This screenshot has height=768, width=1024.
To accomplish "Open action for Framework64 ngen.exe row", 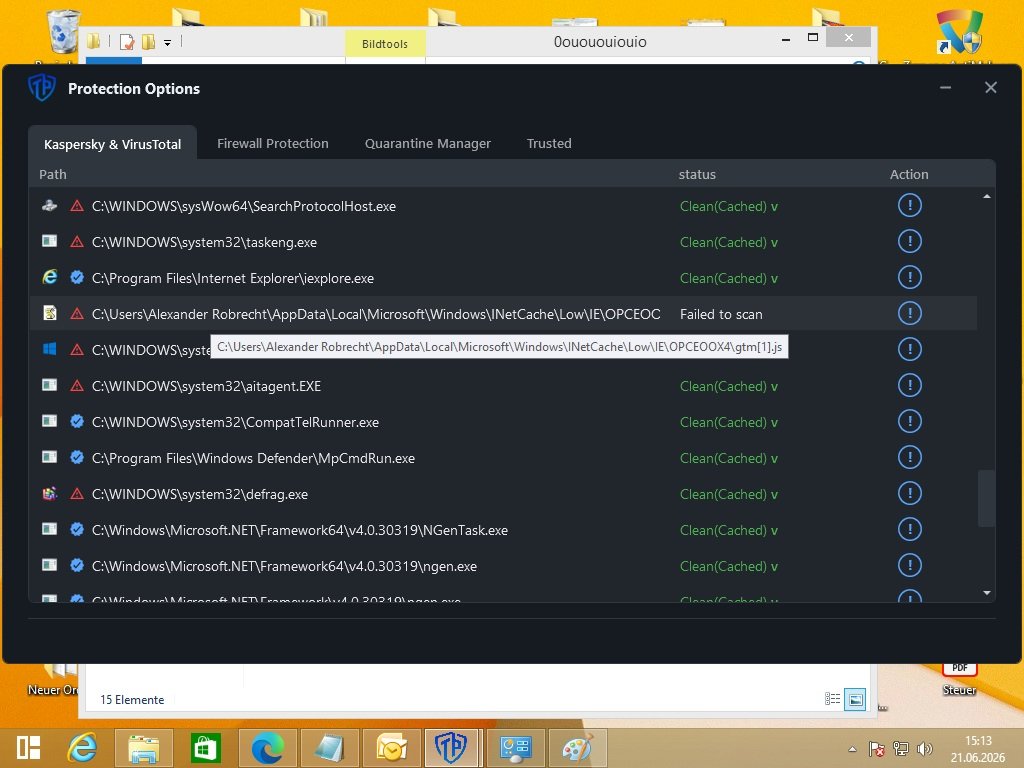I will [909, 564].
